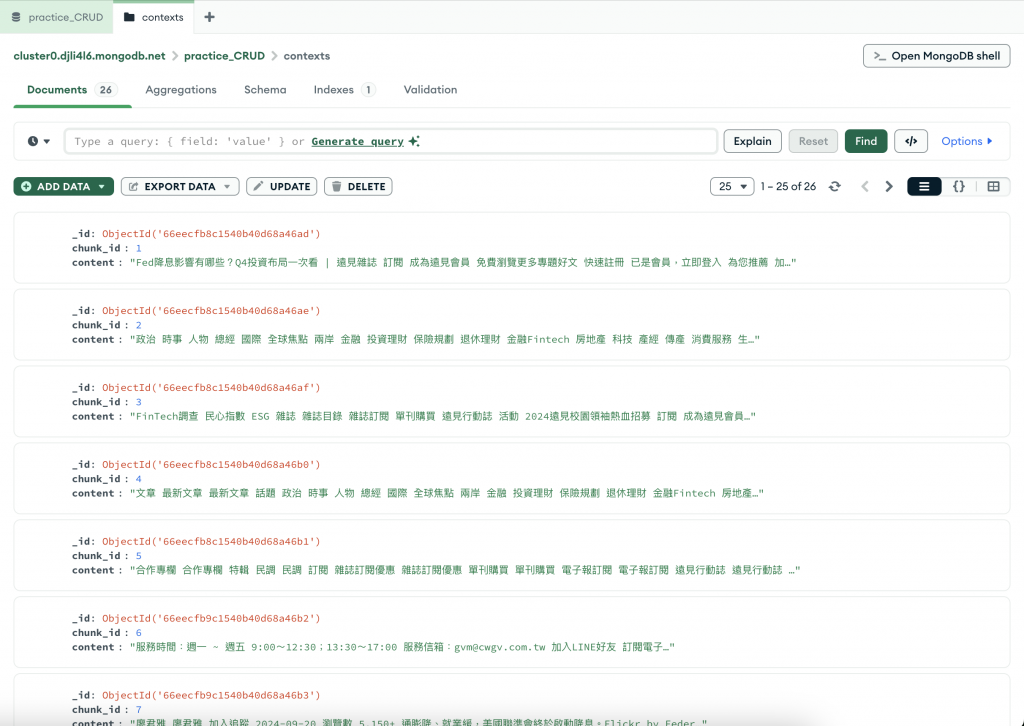1024x726 pixels.
Task: Run query with Find button
Action: point(866,141)
